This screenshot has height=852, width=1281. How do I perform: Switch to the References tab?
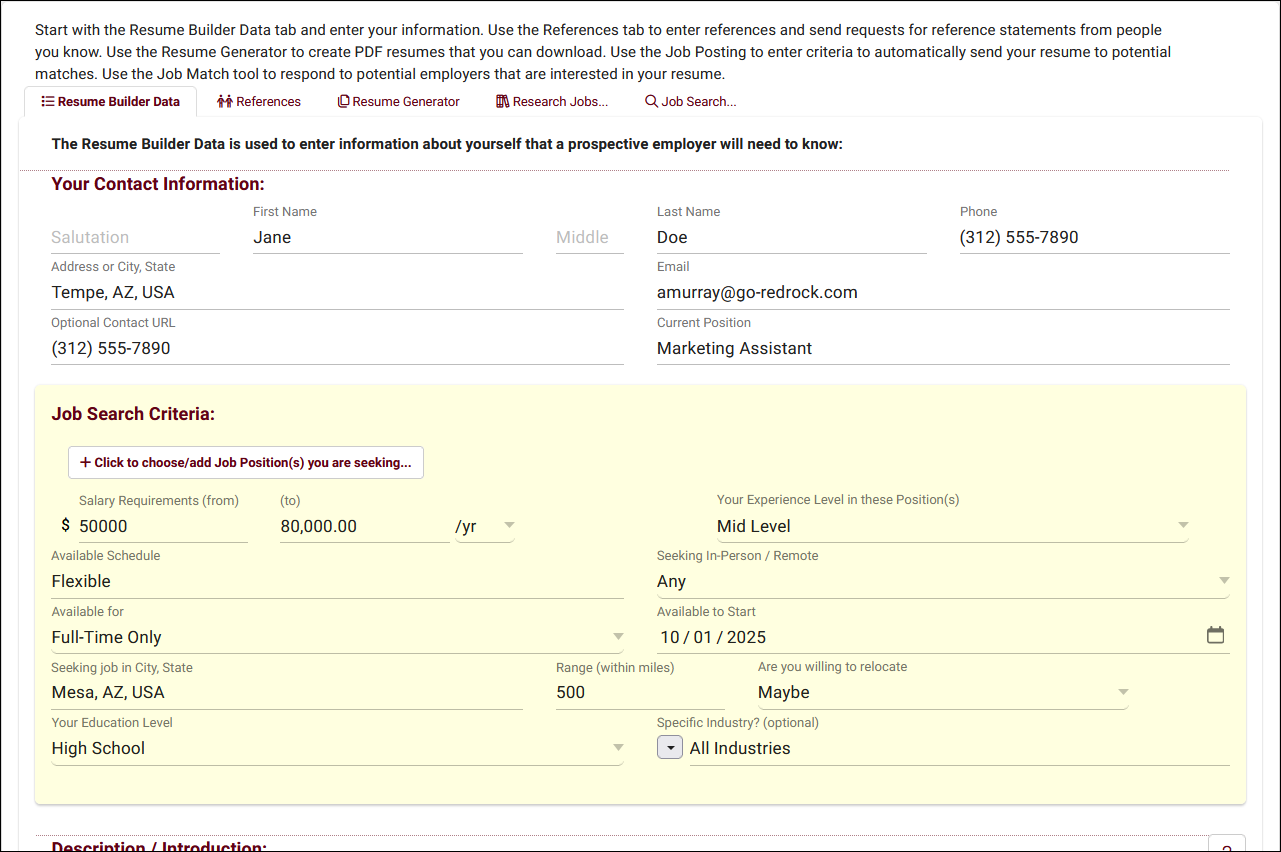pyautogui.click(x=259, y=101)
